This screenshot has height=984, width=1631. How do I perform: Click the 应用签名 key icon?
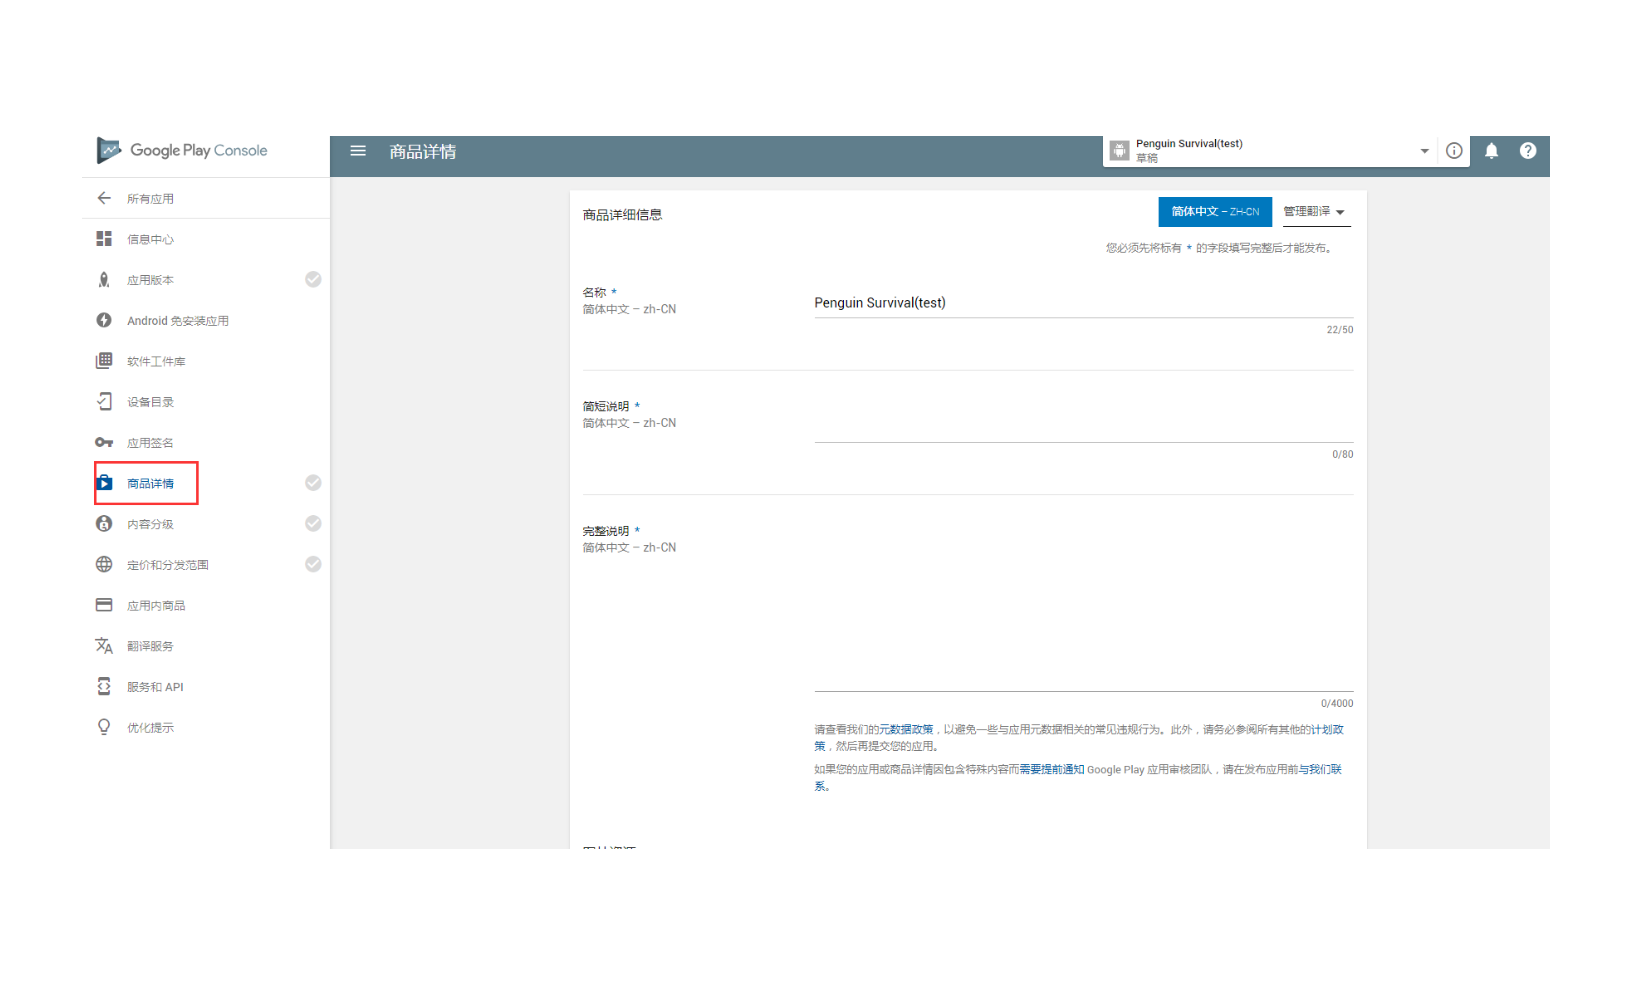pyautogui.click(x=104, y=442)
